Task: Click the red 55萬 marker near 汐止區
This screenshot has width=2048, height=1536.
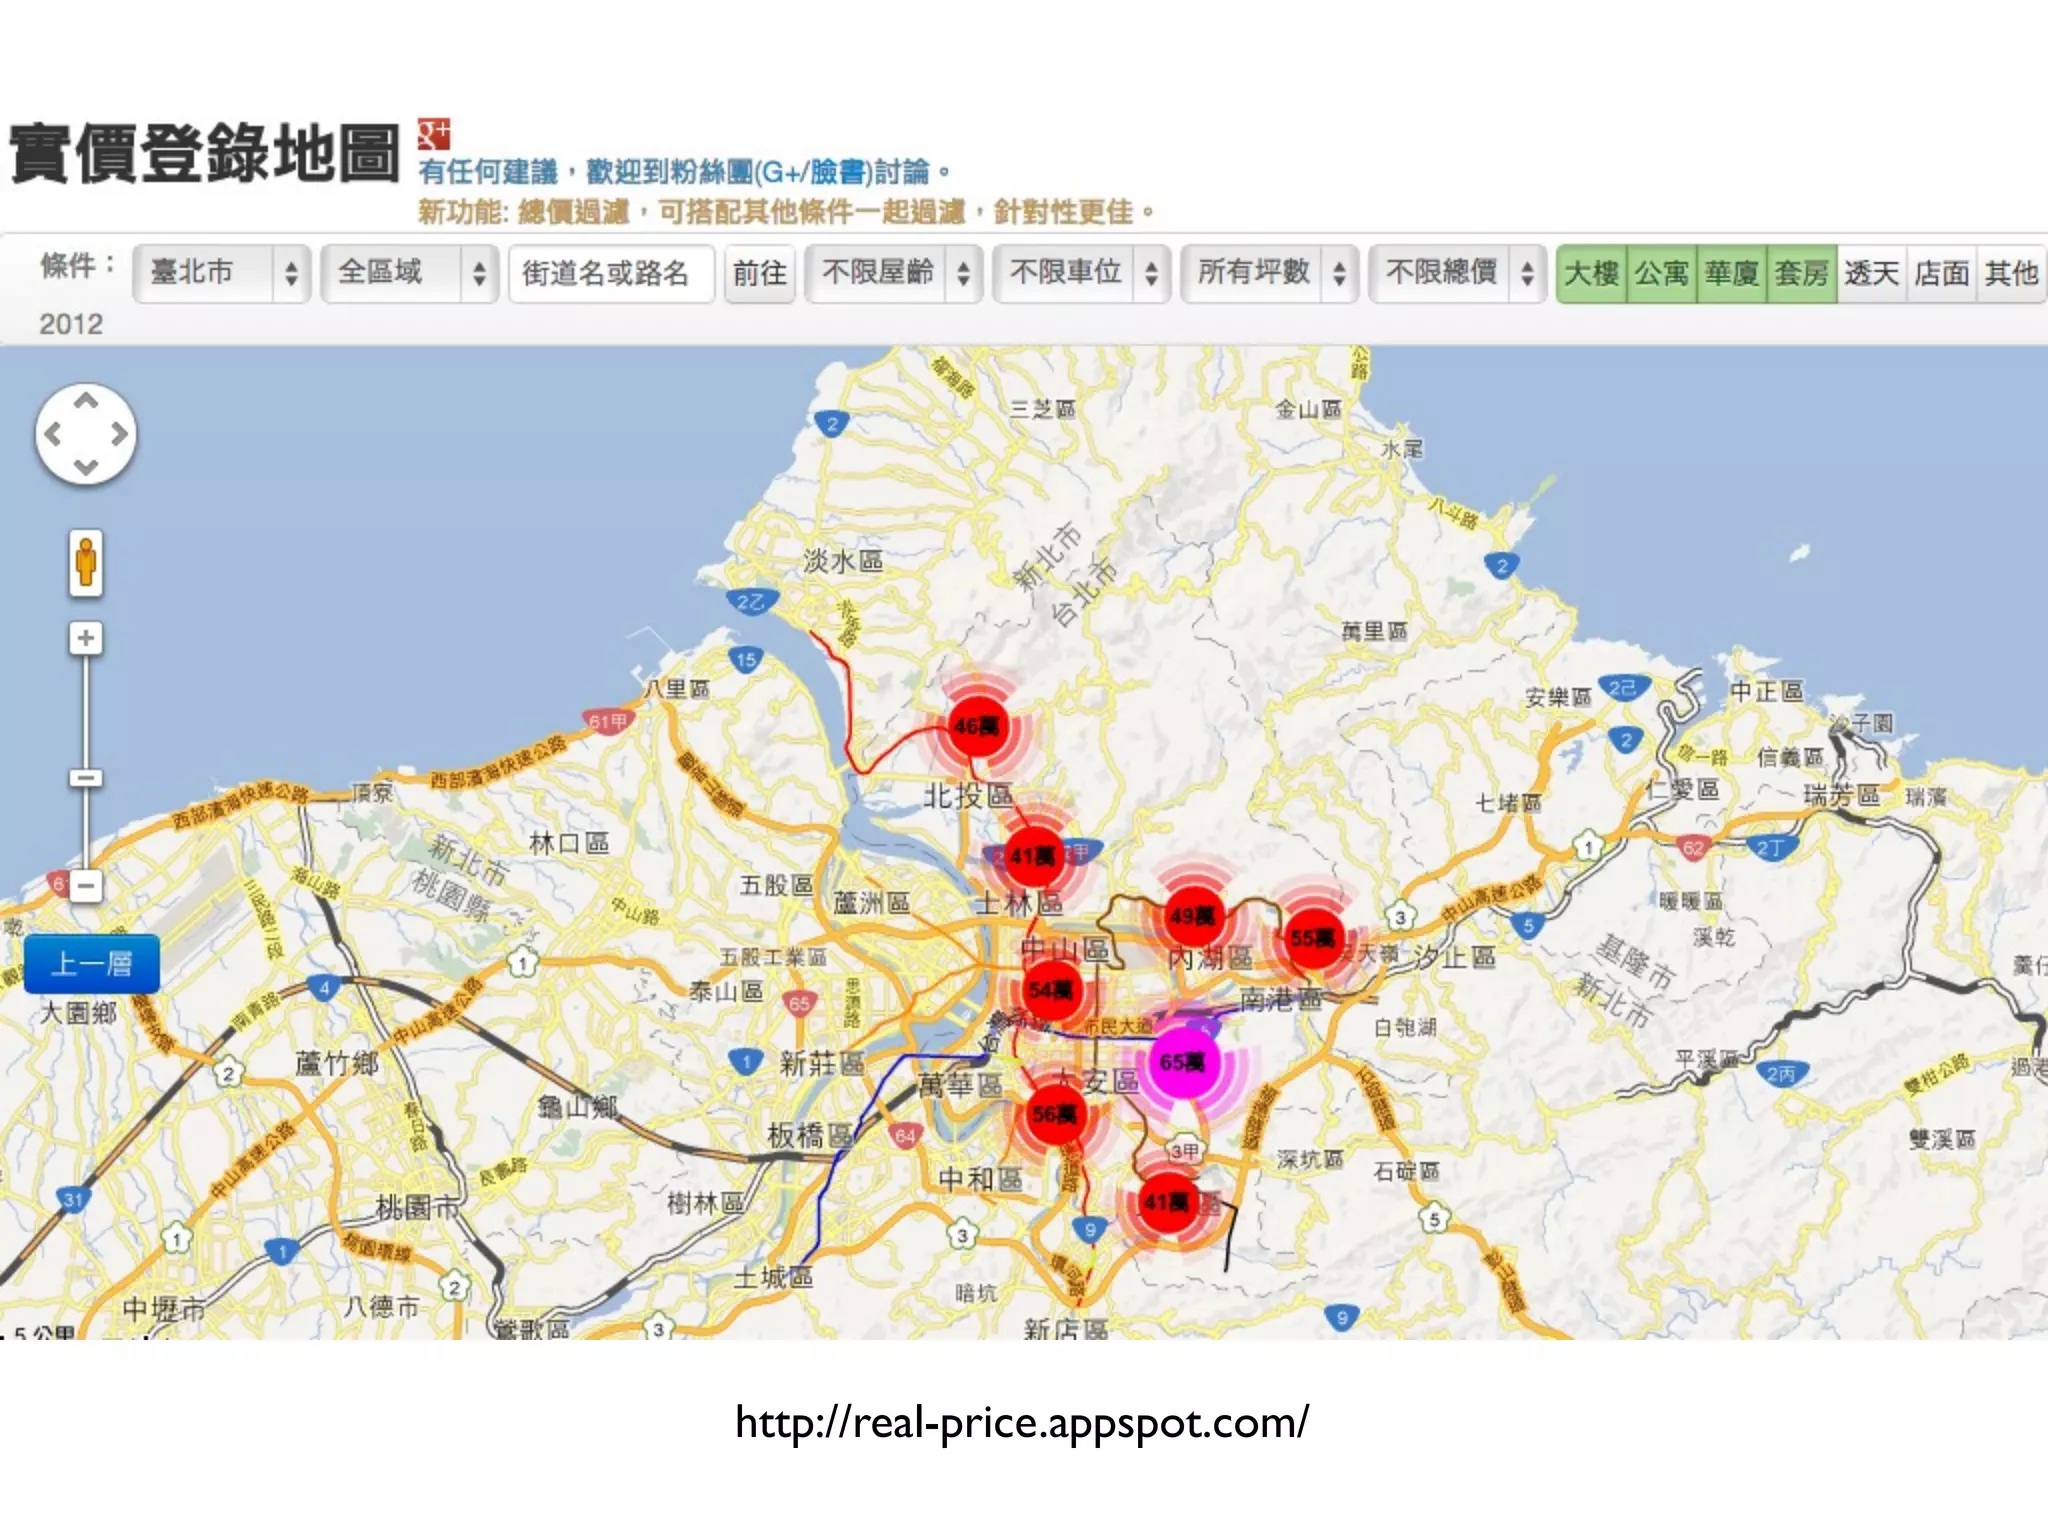Action: click(1313, 938)
